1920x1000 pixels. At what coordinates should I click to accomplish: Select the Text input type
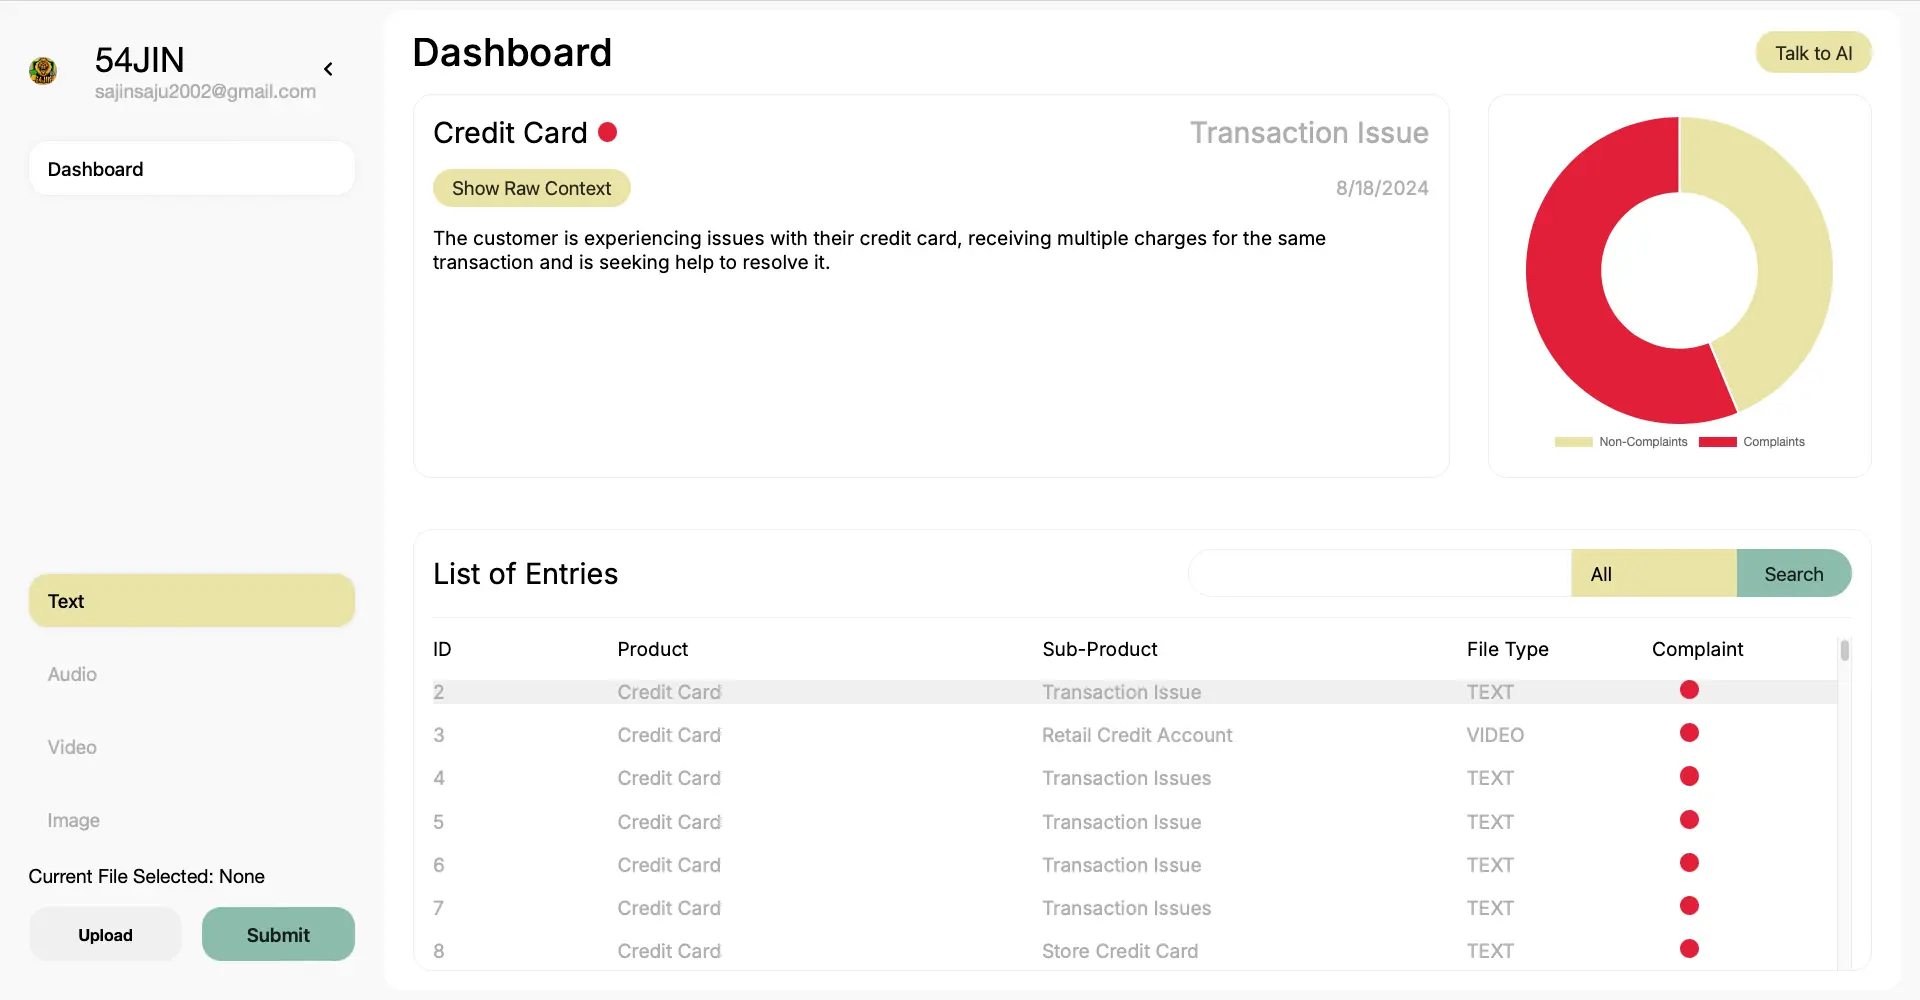point(191,601)
